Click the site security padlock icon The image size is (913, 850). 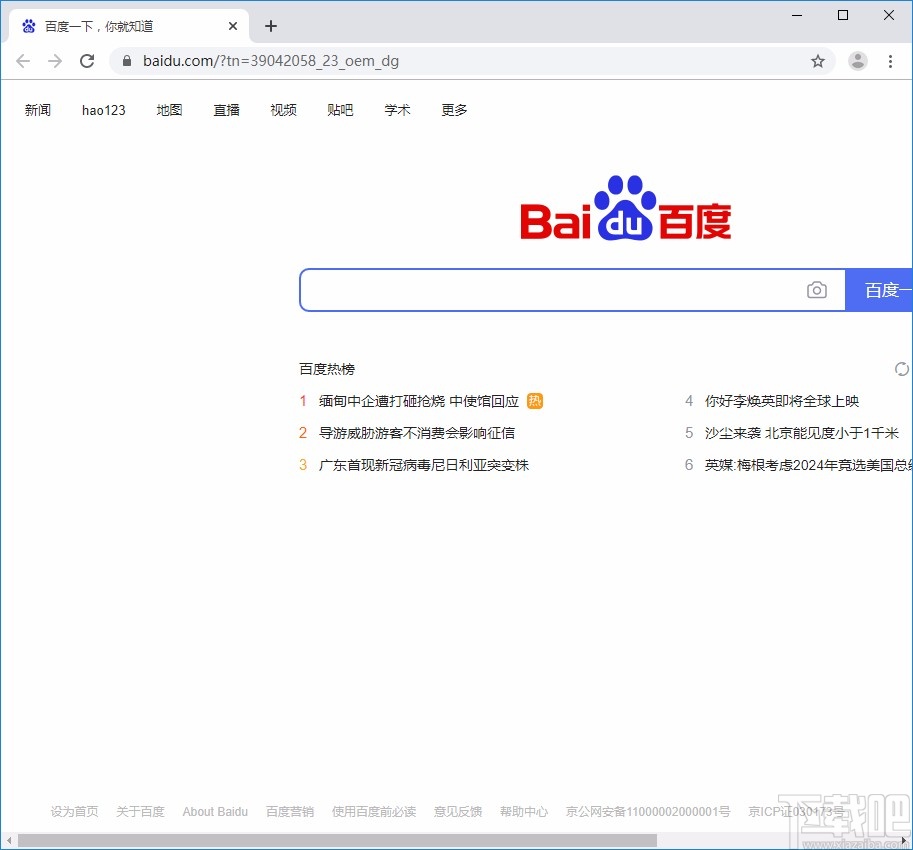click(126, 60)
